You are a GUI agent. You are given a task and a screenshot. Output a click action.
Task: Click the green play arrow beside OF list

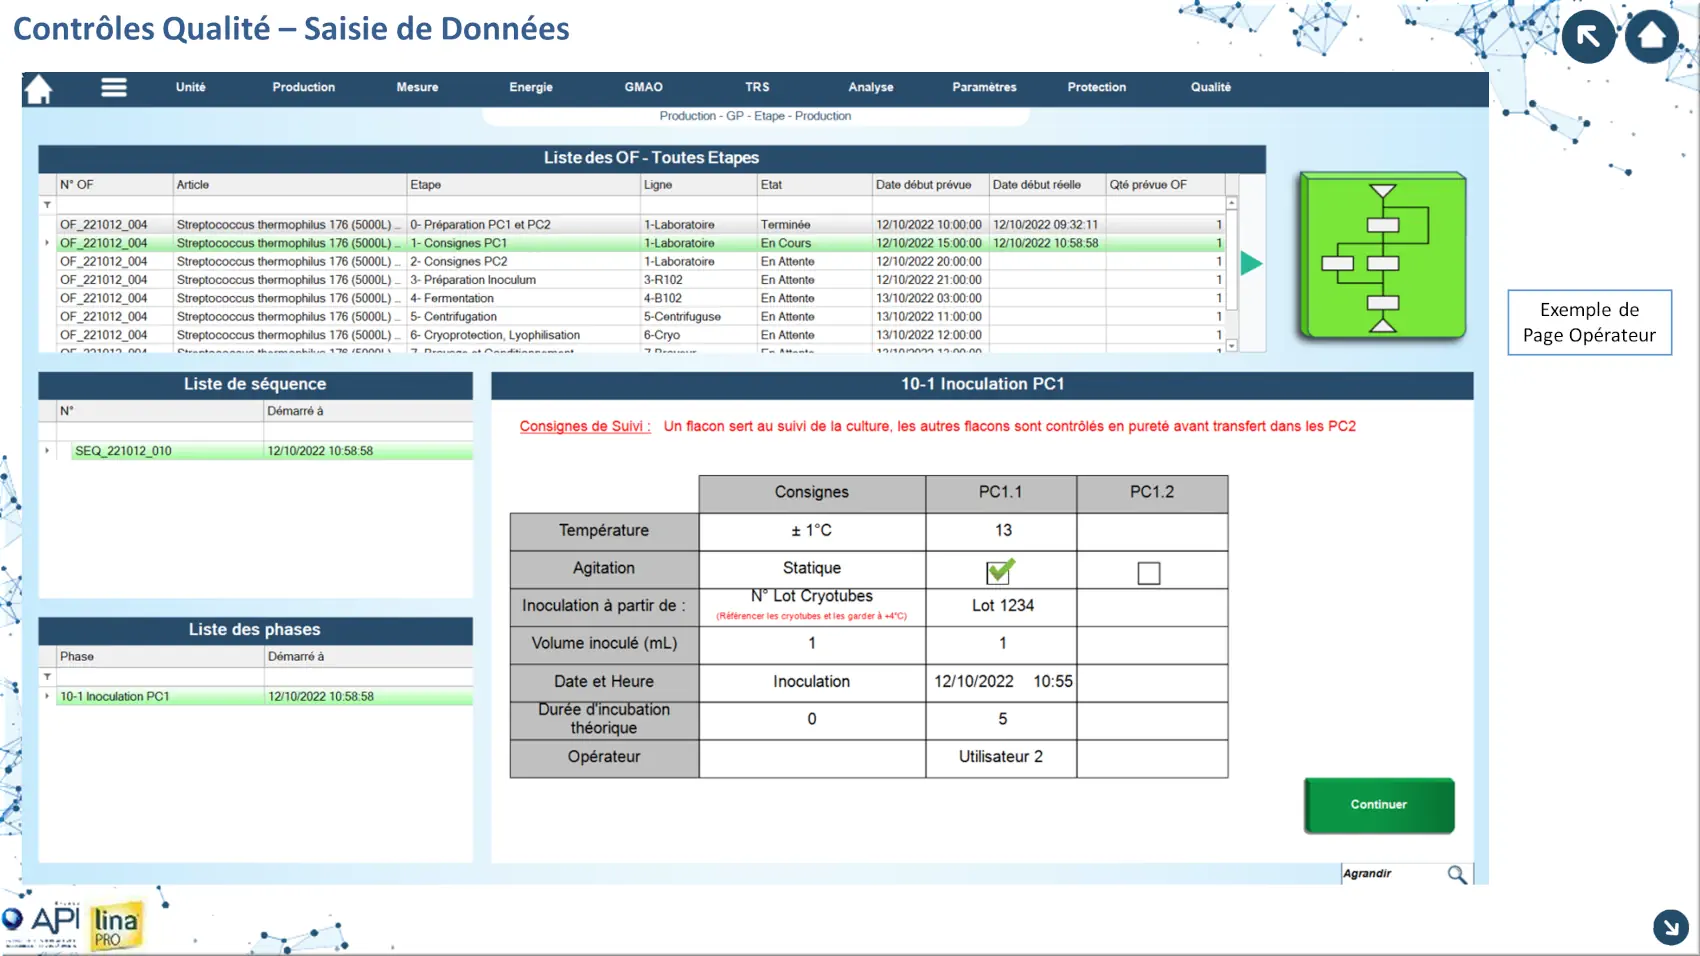point(1251,264)
